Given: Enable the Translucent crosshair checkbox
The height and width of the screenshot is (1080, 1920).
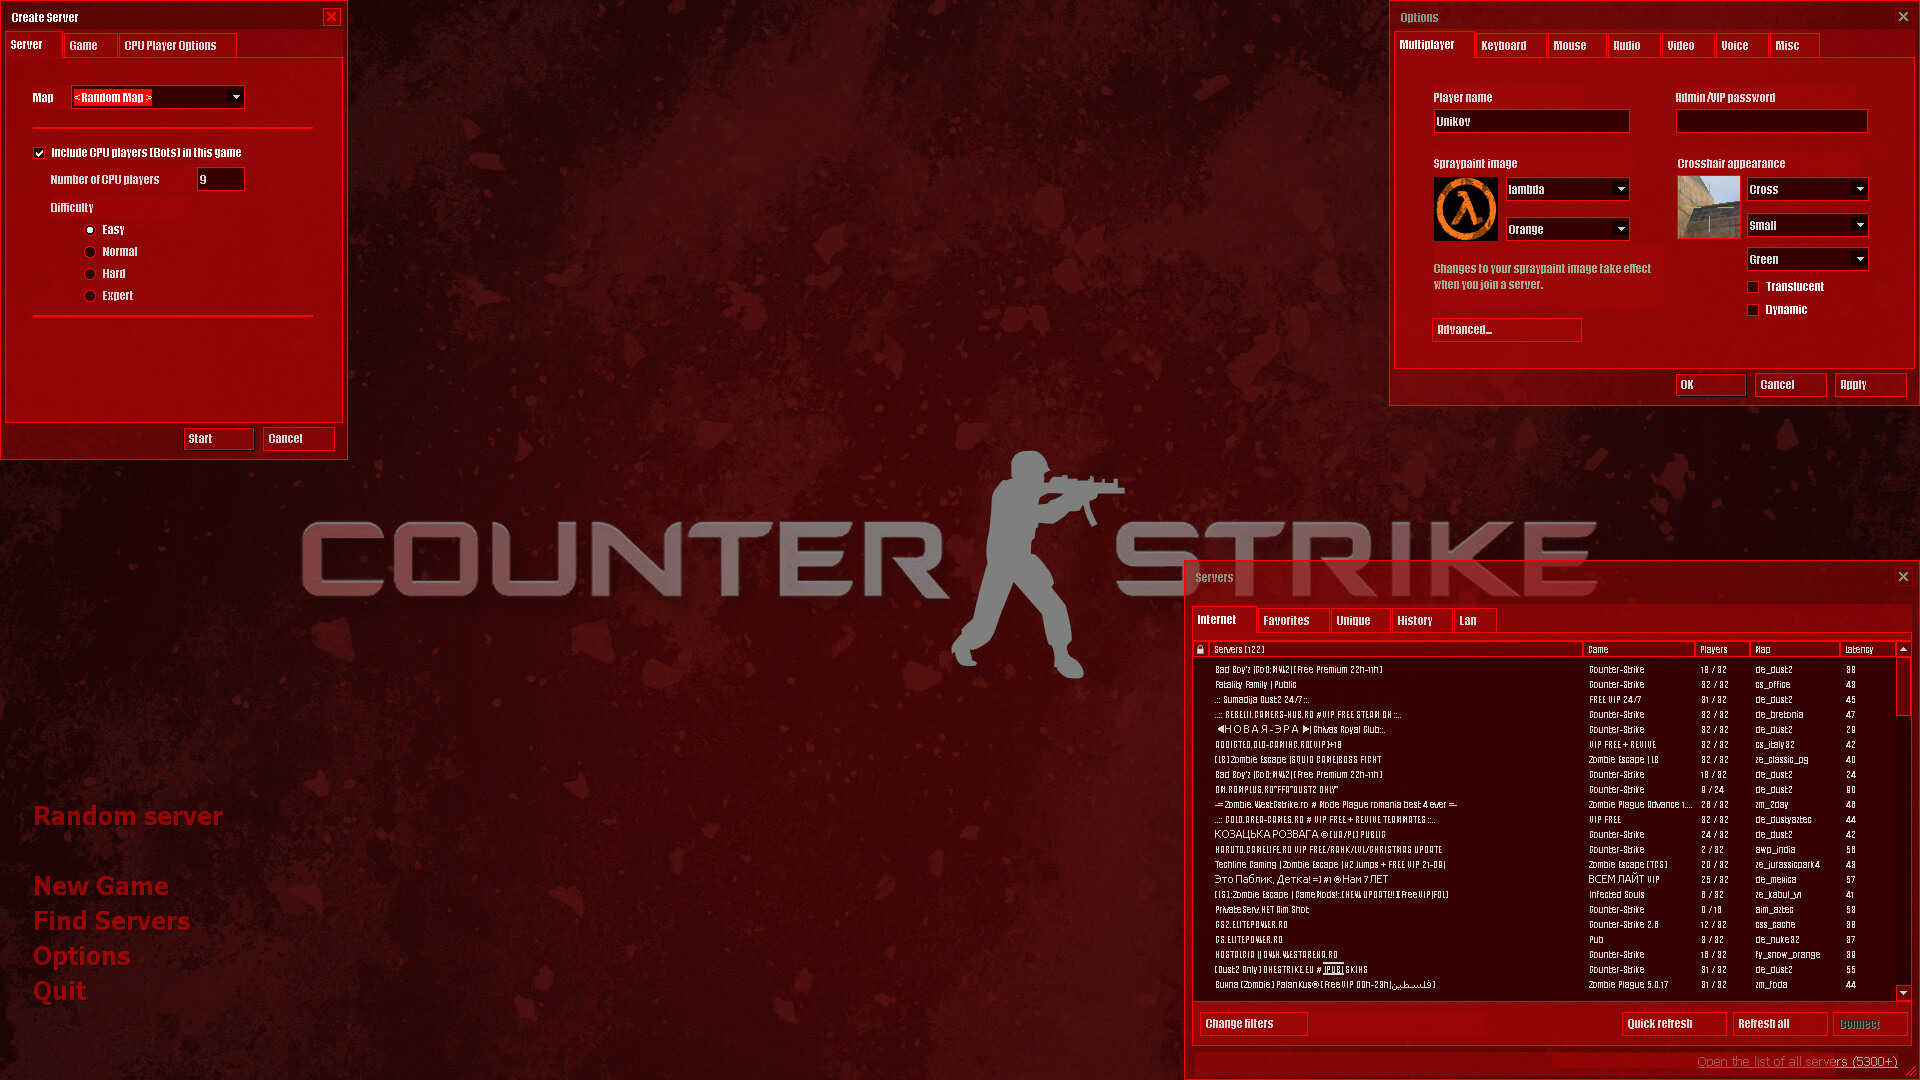Looking at the screenshot, I should [1753, 287].
